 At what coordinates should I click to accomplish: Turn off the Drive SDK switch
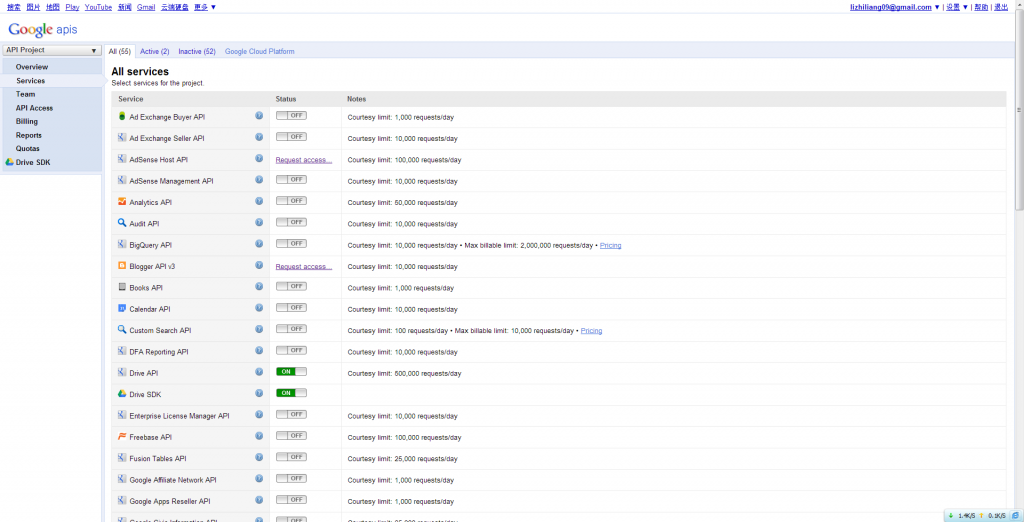pos(291,393)
